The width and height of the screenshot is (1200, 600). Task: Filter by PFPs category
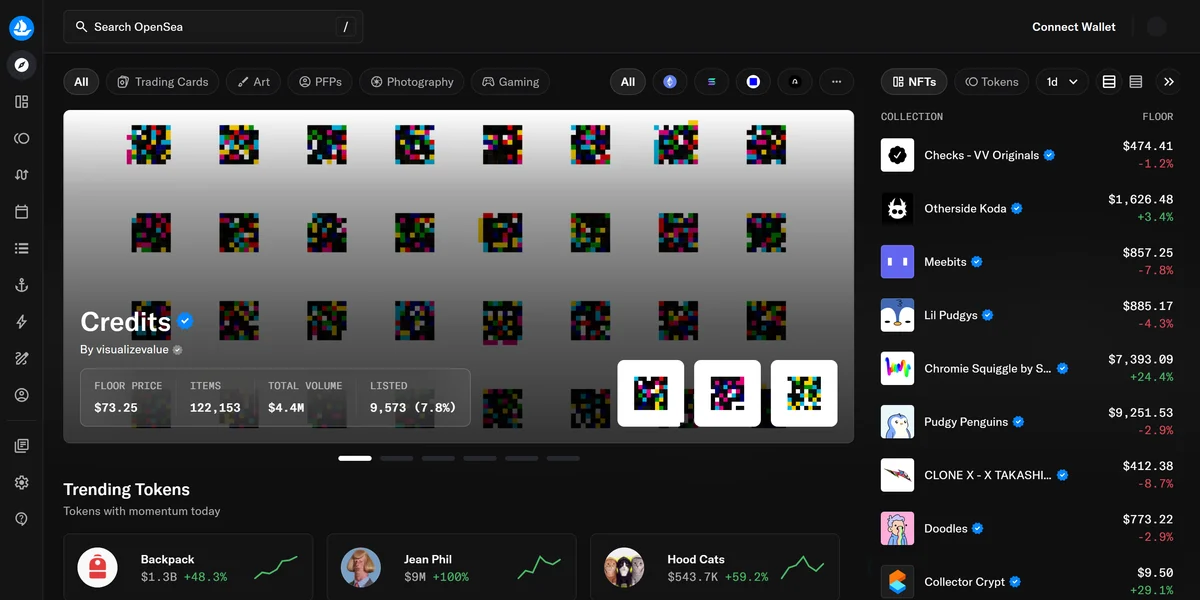pyautogui.click(x=320, y=82)
